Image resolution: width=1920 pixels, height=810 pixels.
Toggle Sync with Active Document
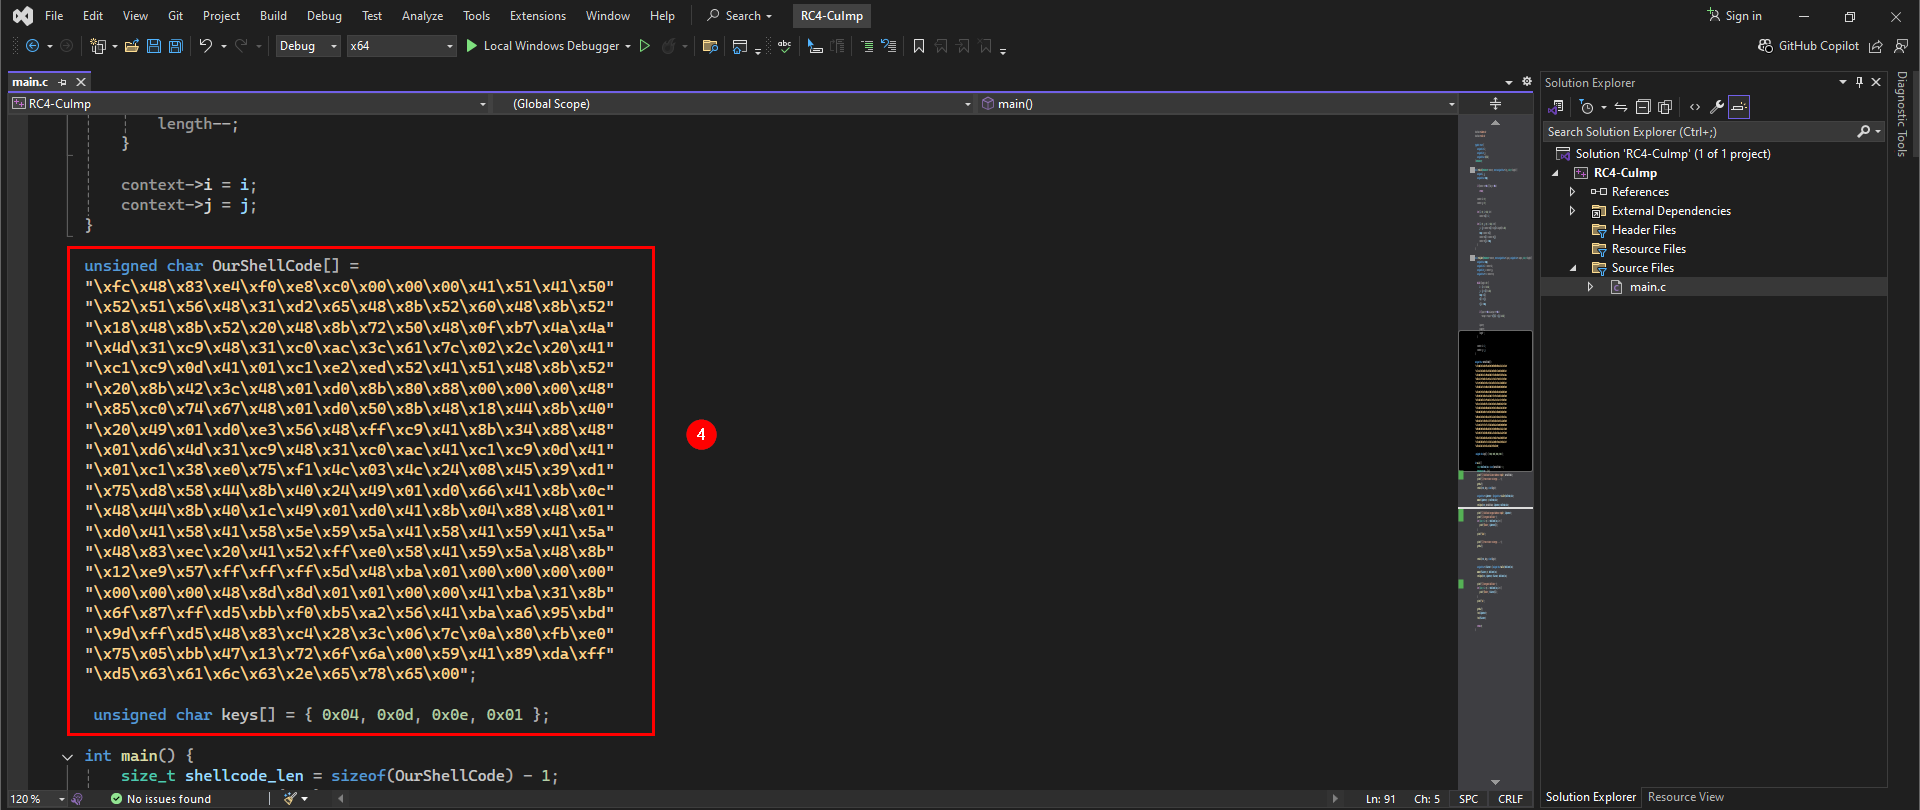pyautogui.click(x=1621, y=107)
